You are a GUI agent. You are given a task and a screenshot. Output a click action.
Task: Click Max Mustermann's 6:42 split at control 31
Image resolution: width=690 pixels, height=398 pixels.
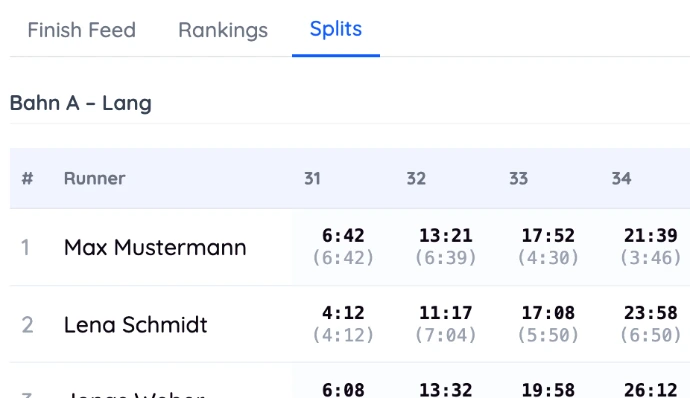tap(343, 236)
